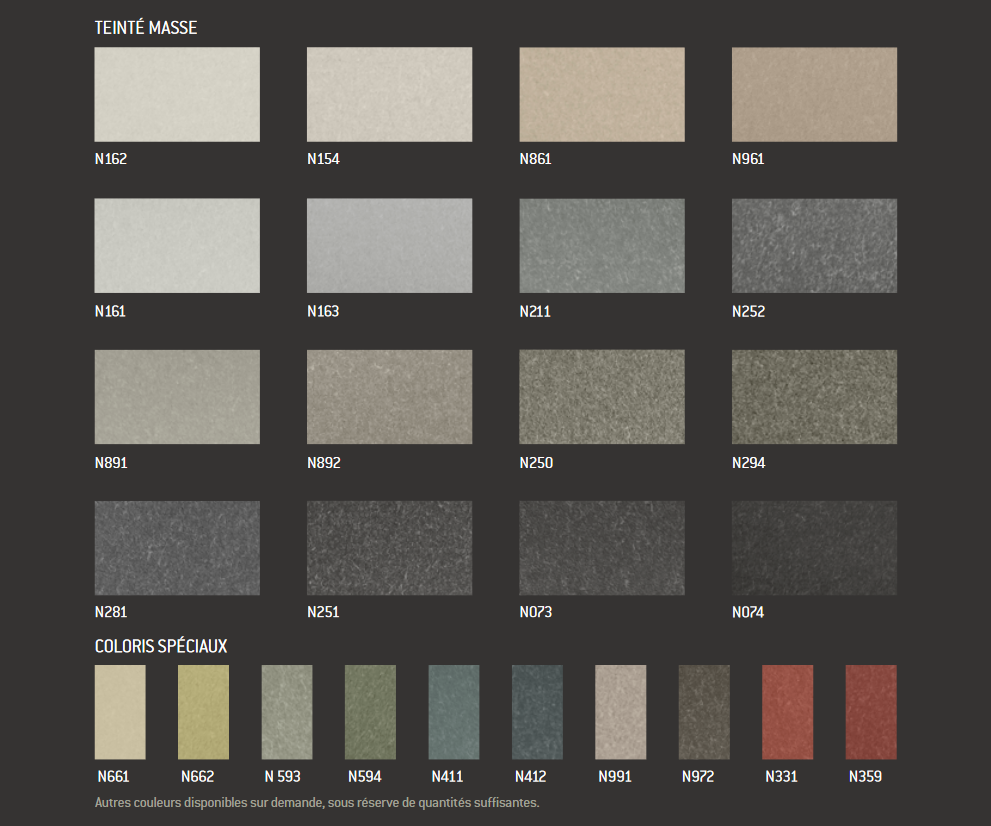Pick the N154 light beige swatch

[389, 94]
